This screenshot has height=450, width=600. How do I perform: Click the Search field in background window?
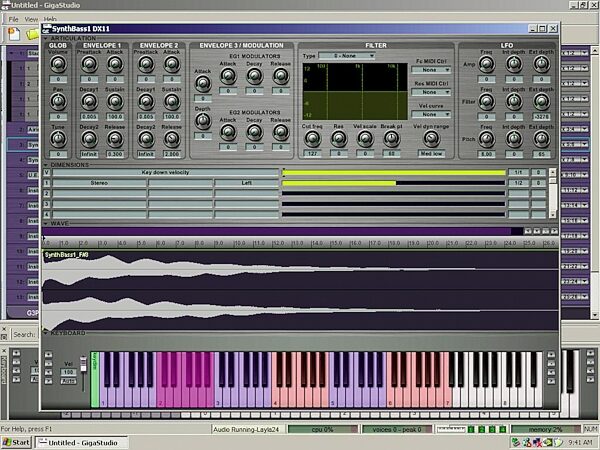(x=24, y=334)
